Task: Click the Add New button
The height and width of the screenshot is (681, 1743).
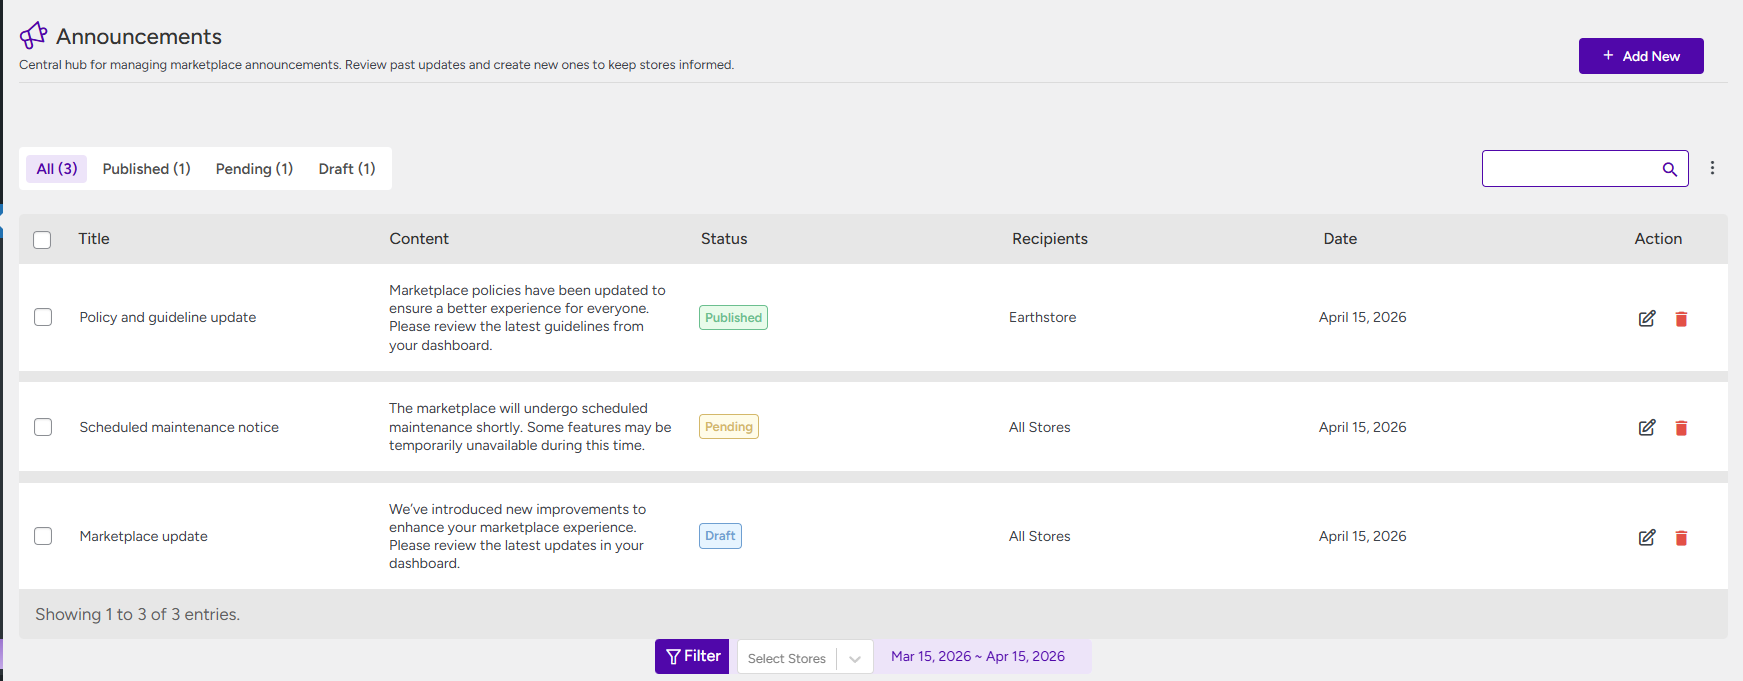Action: tap(1640, 56)
